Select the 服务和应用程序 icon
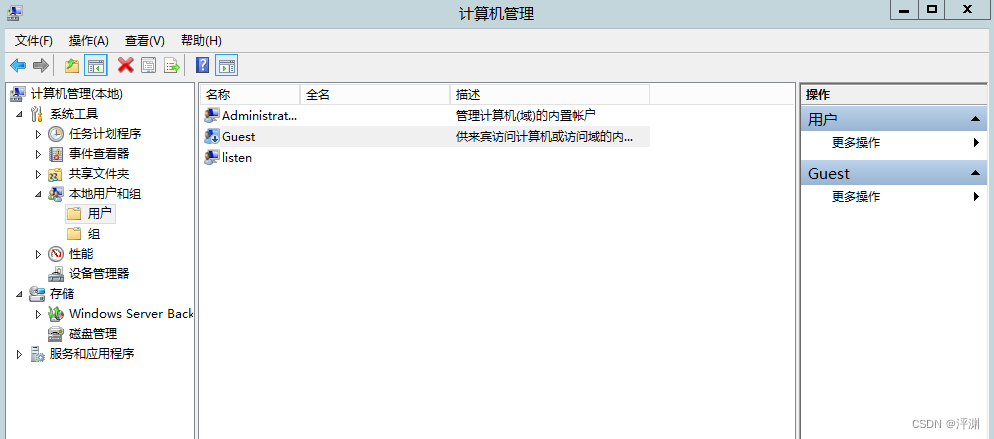994x439 pixels. click(x=37, y=353)
